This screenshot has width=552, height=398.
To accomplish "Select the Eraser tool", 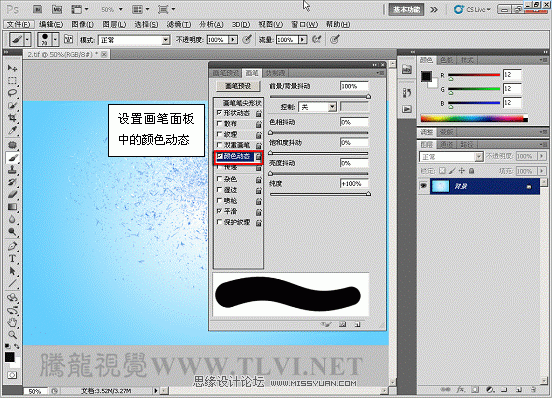I will [x=12, y=194].
